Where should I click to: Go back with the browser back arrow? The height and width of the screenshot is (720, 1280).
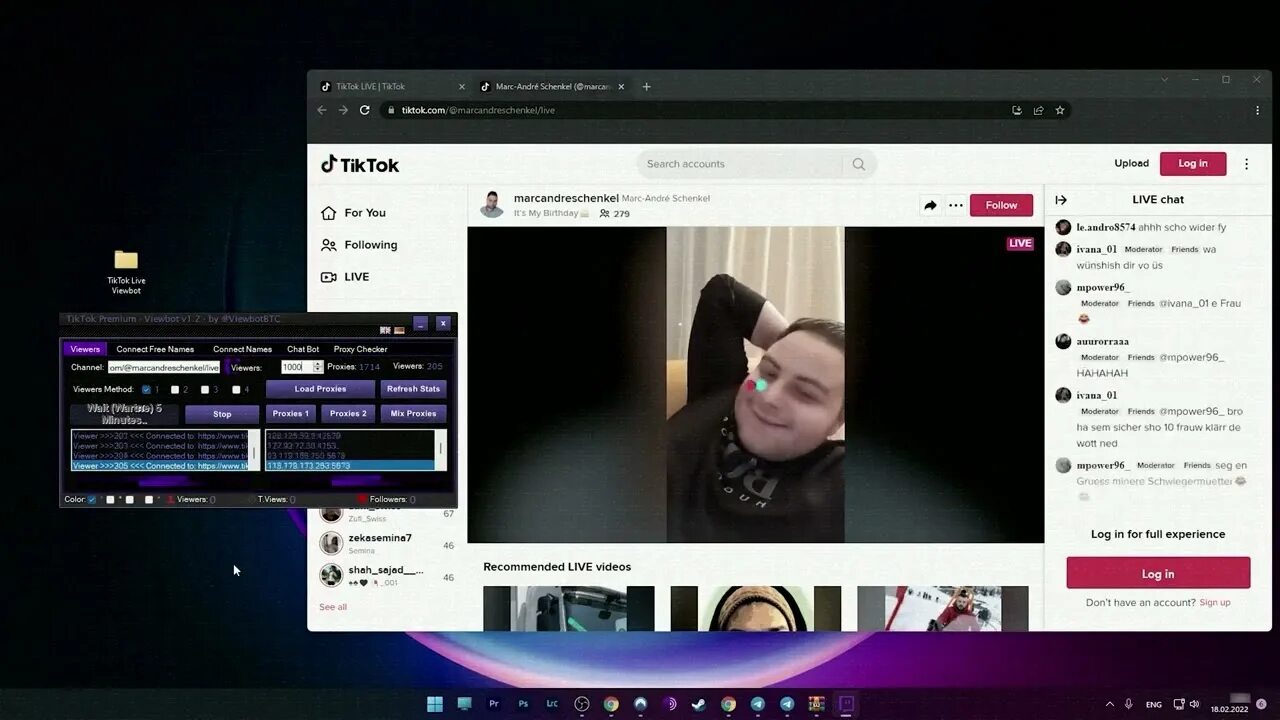pyautogui.click(x=322, y=110)
